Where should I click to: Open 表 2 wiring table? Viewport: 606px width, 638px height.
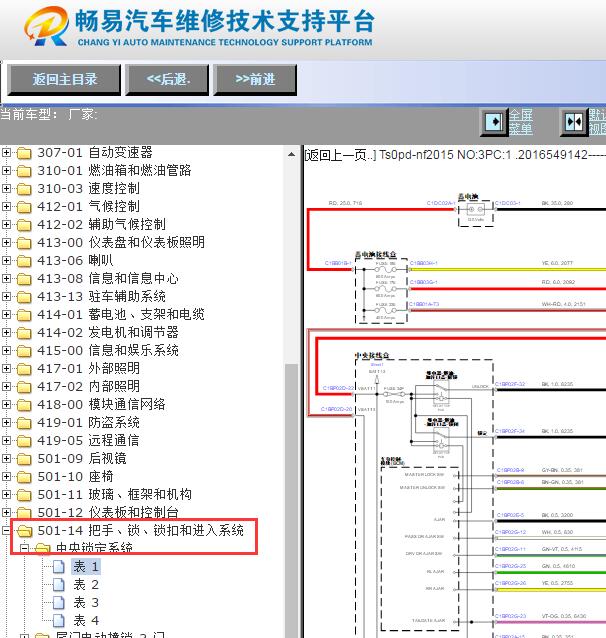86,585
